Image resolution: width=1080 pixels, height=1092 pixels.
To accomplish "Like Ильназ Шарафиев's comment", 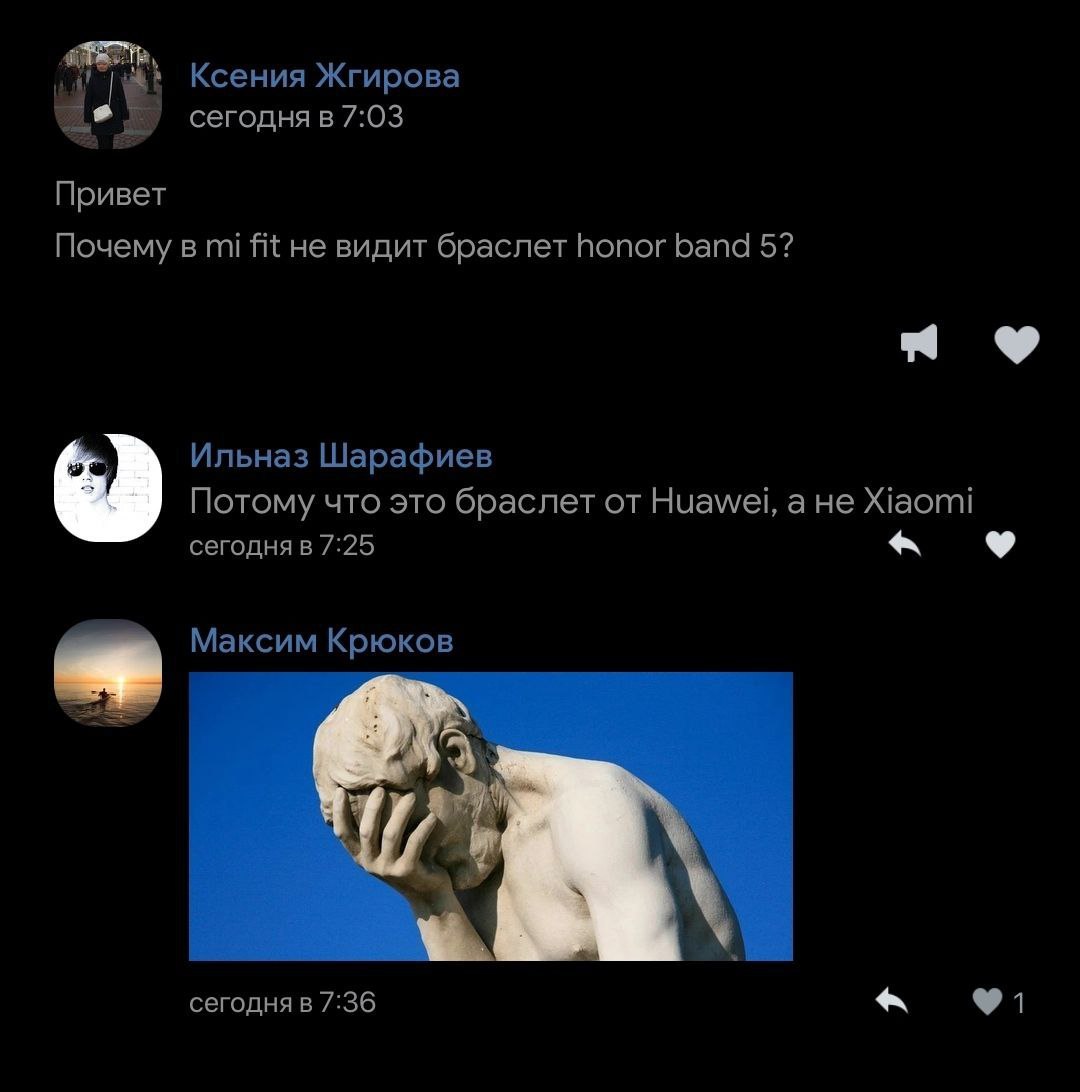I will 1000,545.
